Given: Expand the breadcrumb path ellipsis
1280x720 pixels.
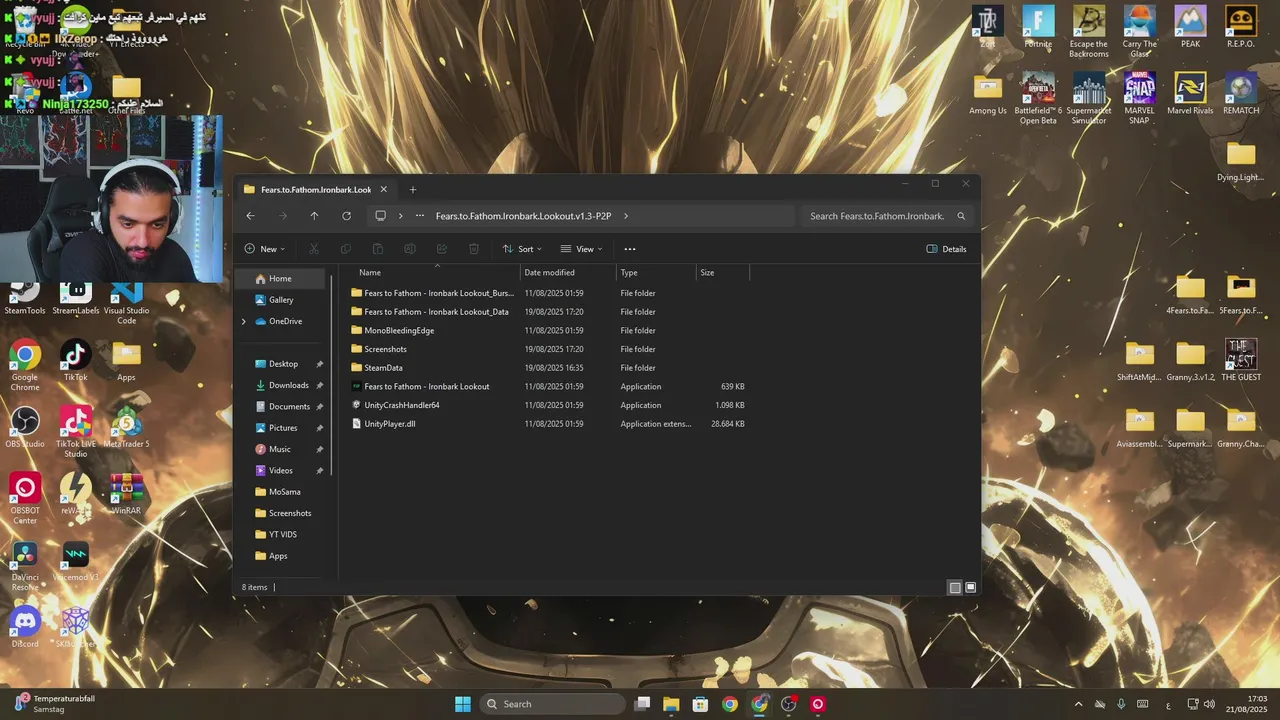Looking at the screenshot, I should (x=420, y=216).
